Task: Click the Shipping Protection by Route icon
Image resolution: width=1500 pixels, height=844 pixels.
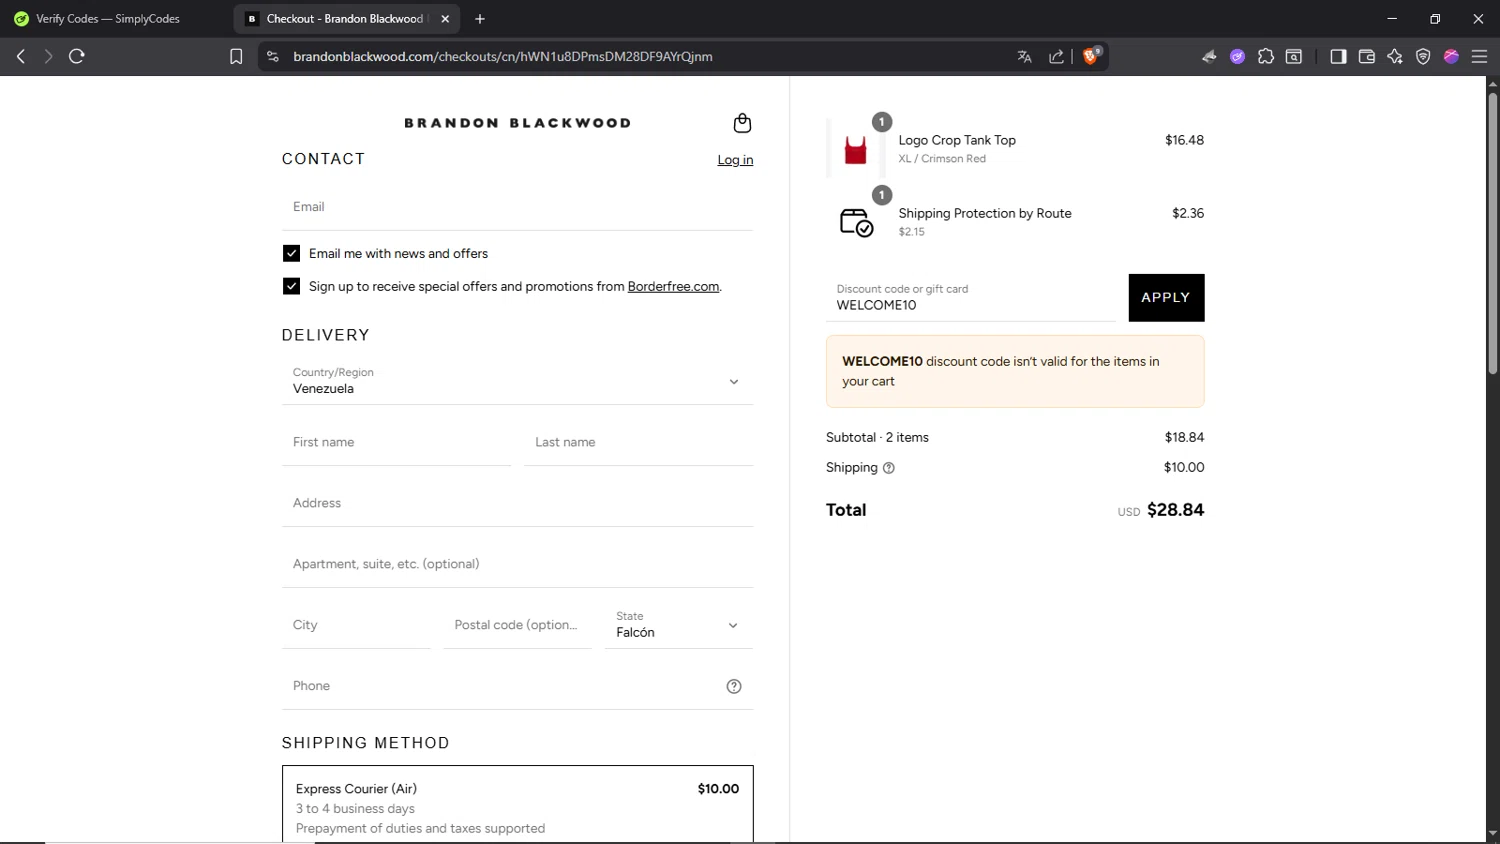Action: click(x=856, y=222)
